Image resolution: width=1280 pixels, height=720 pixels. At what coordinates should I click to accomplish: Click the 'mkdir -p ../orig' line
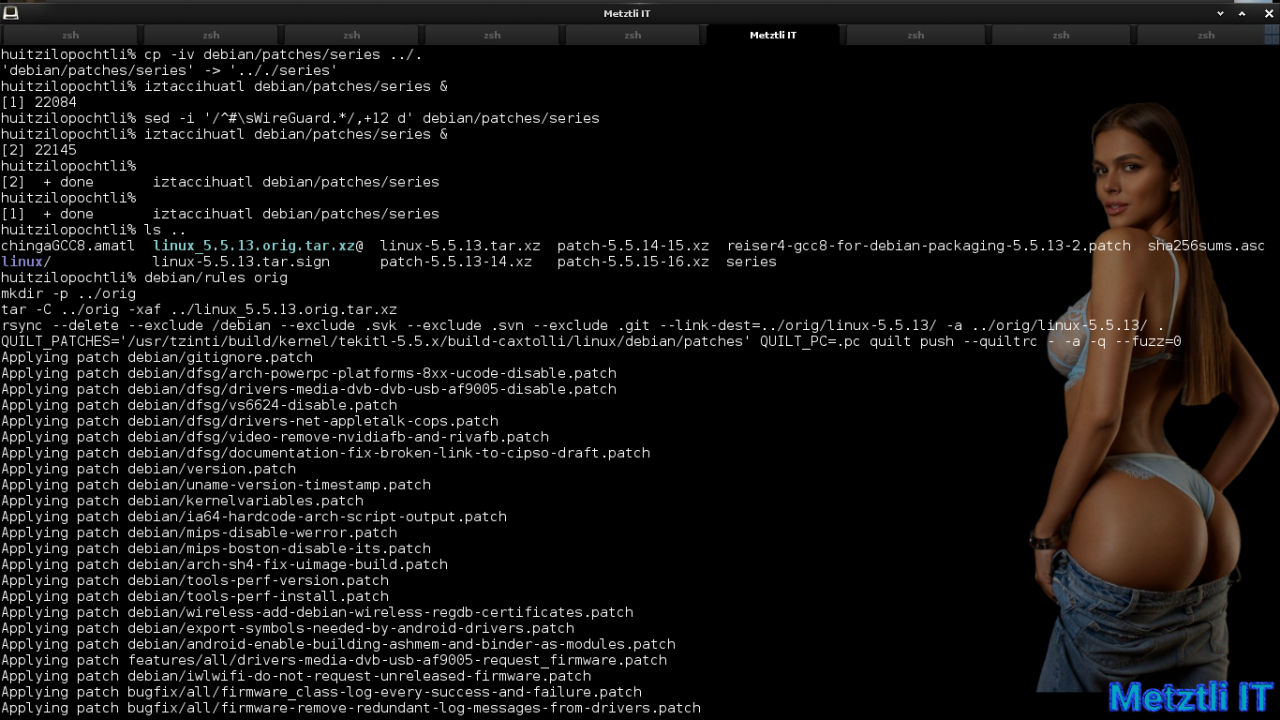(68, 293)
